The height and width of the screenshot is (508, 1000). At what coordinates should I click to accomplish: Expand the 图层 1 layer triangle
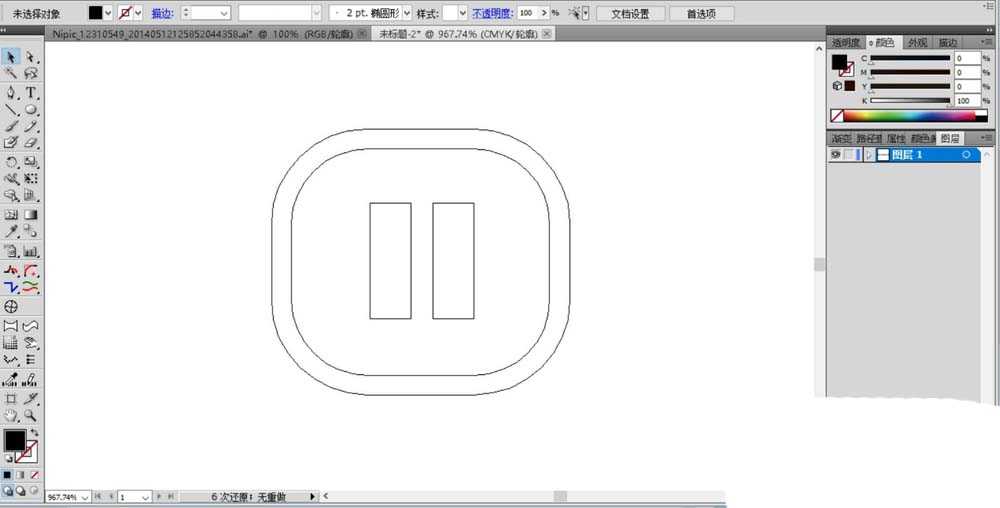(x=868, y=155)
